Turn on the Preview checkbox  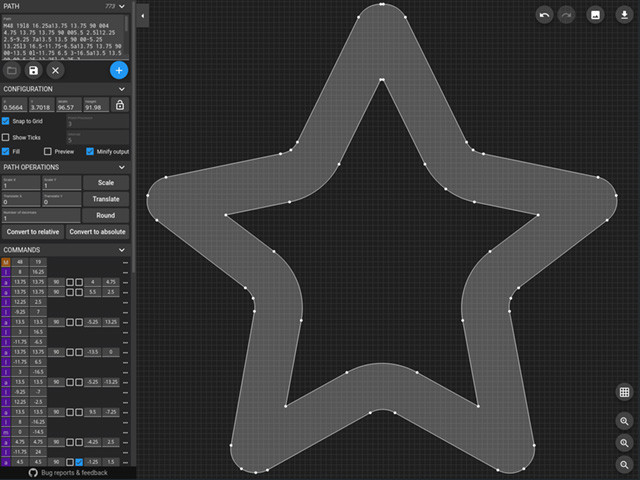47,151
